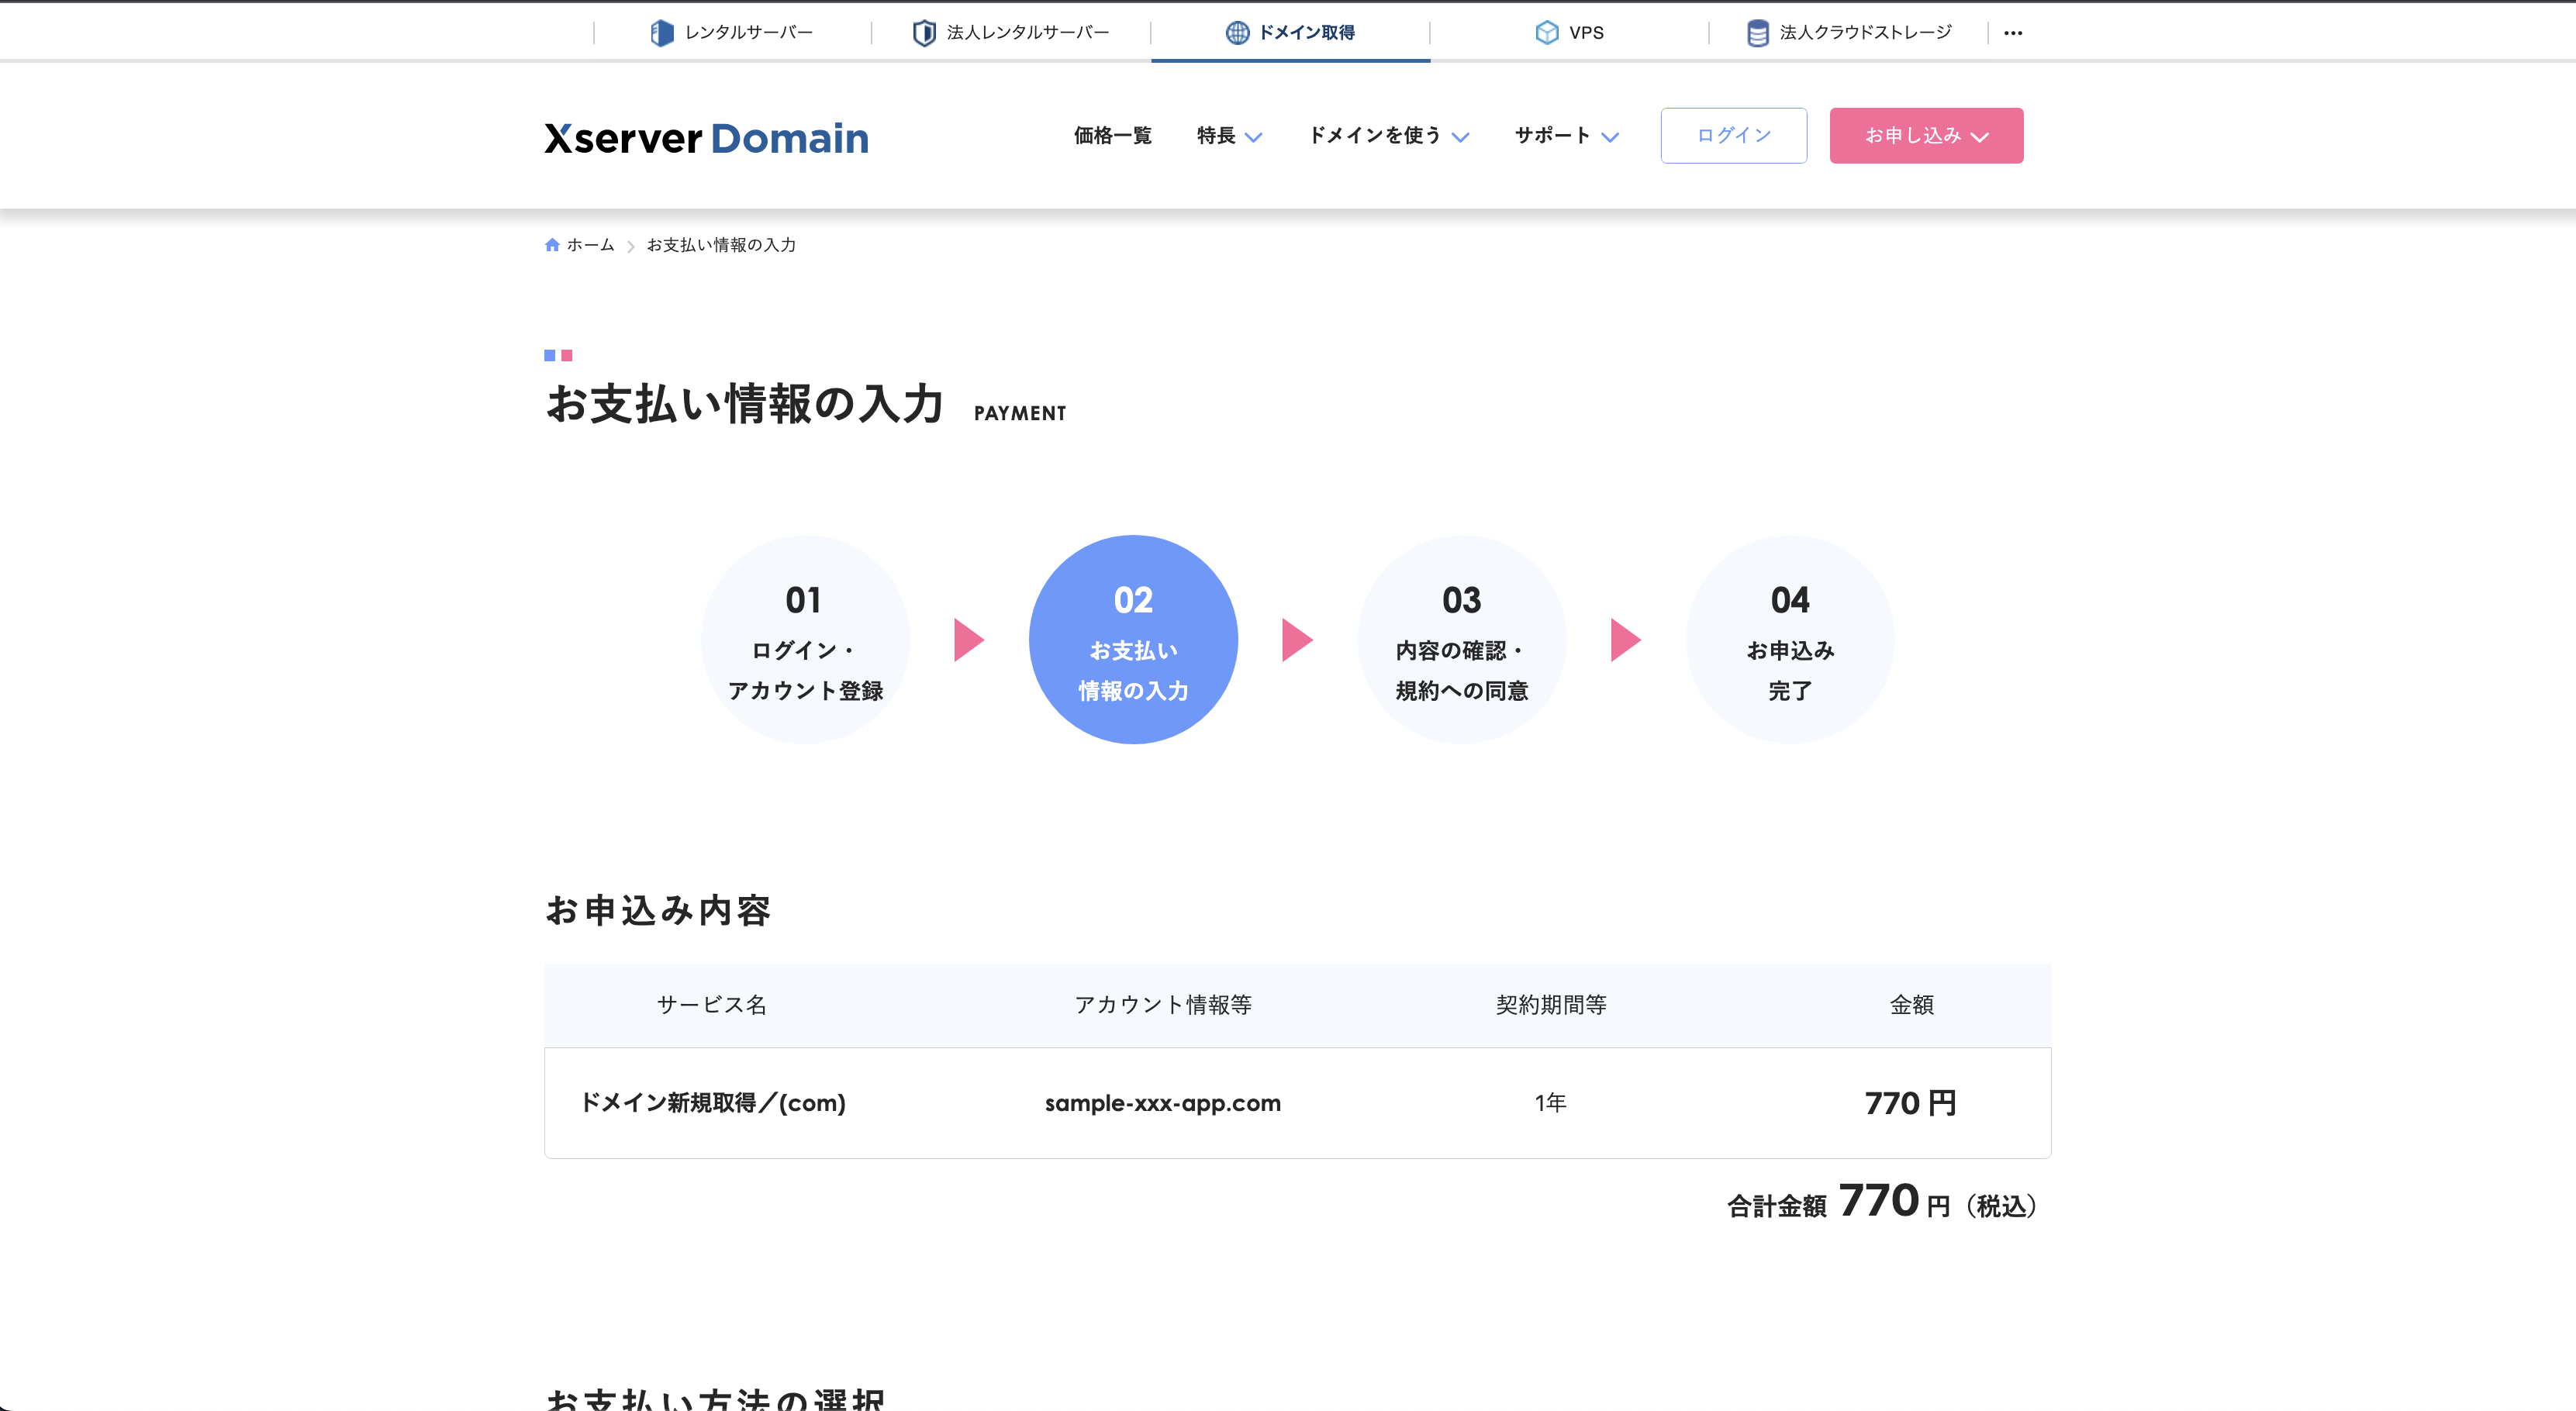The height and width of the screenshot is (1411, 2576).
Task: Open the ホーム breadcrumb link
Action: (590, 244)
